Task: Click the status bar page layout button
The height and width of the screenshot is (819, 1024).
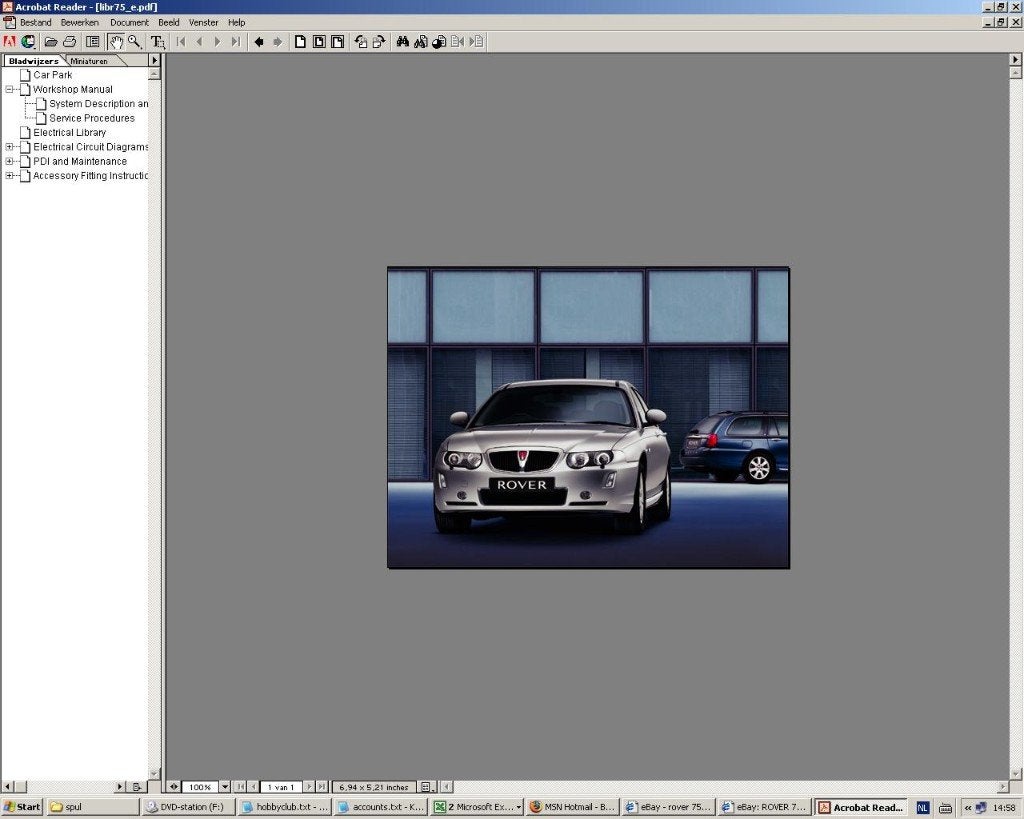Action: tap(426, 787)
